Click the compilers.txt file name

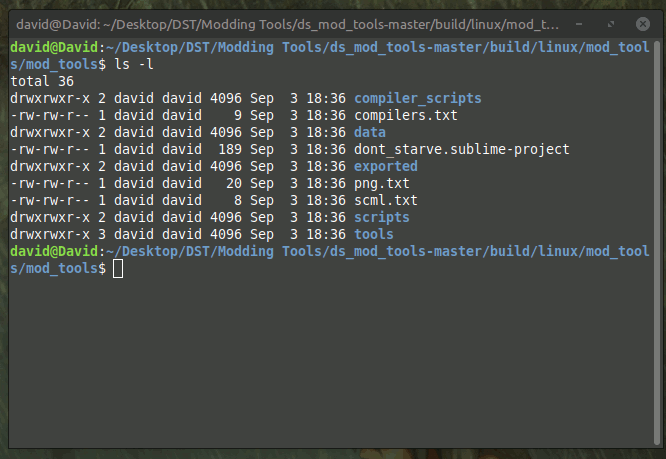point(405,115)
